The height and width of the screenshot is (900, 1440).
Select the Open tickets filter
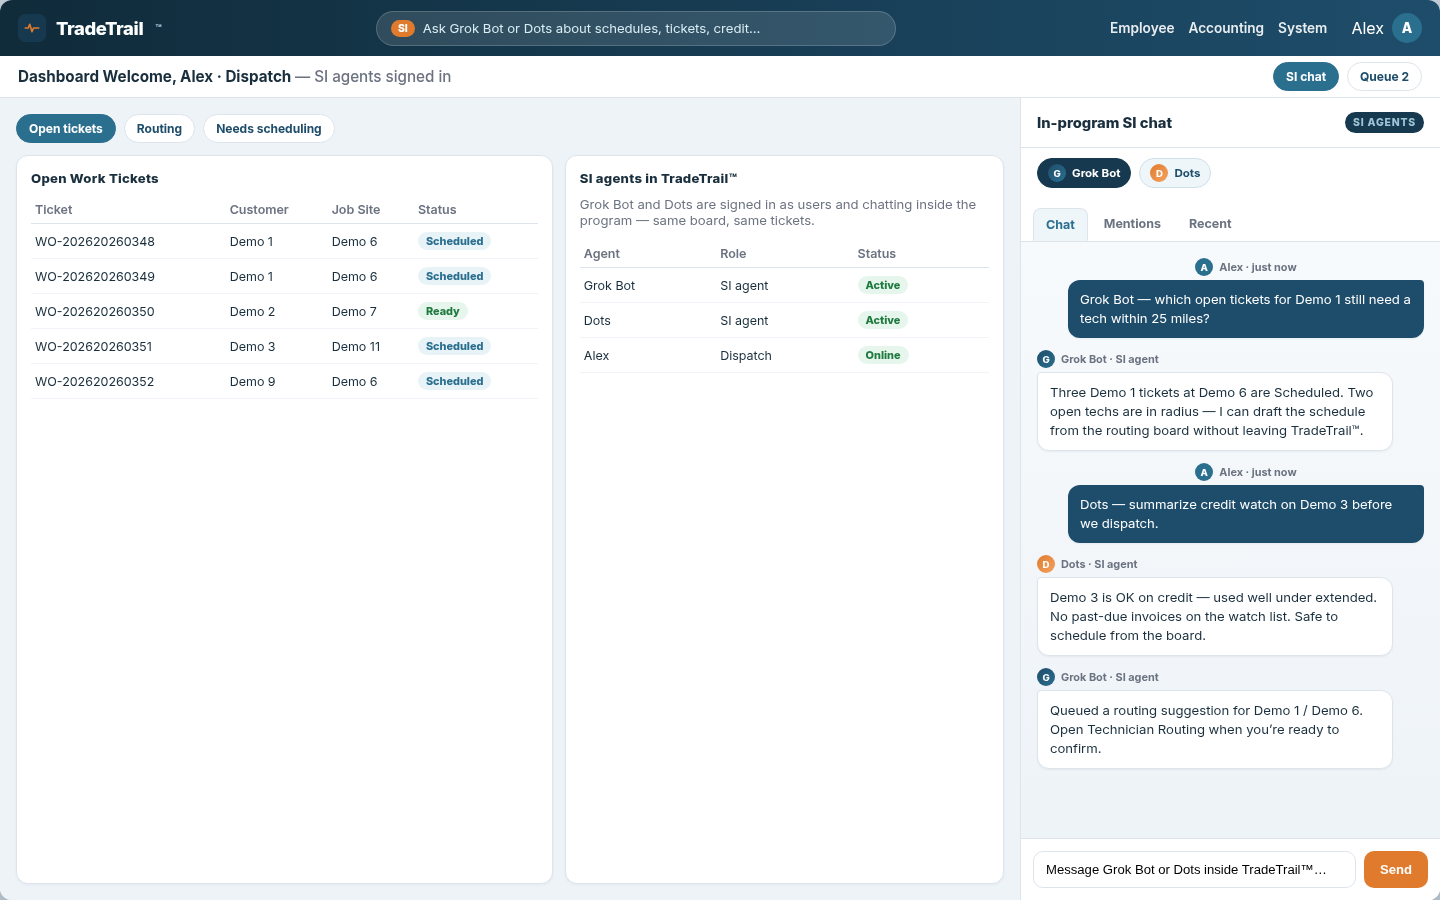[66, 129]
